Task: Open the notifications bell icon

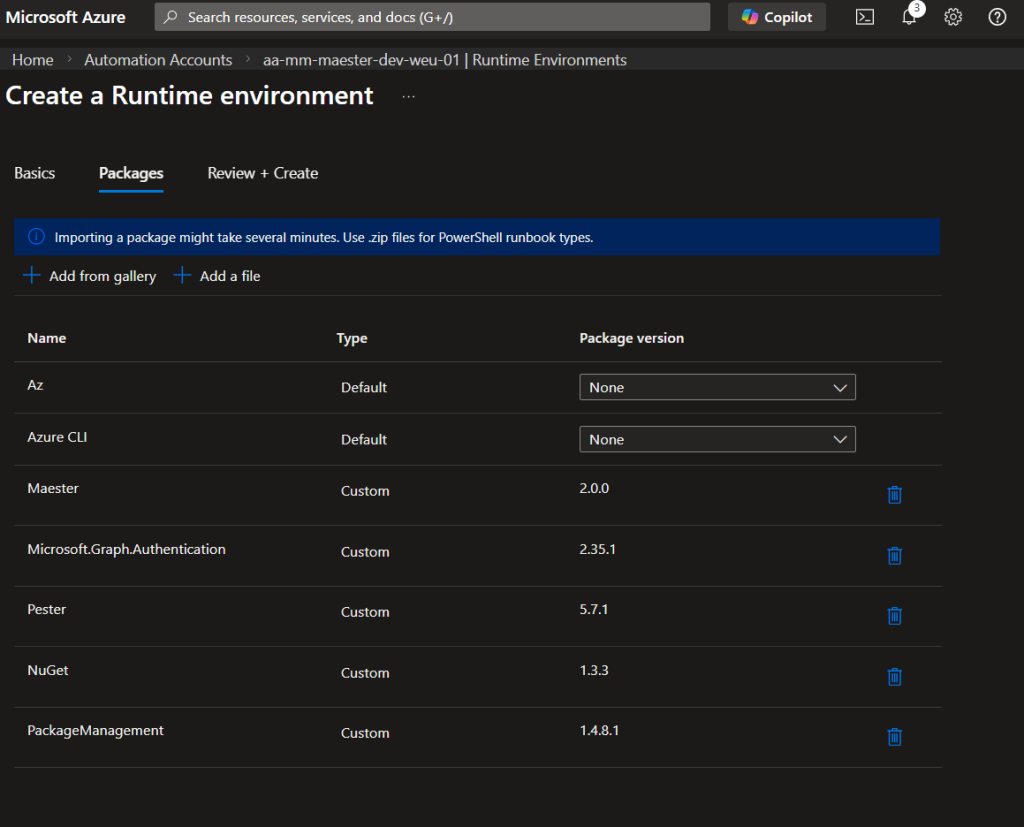Action: click(909, 17)
